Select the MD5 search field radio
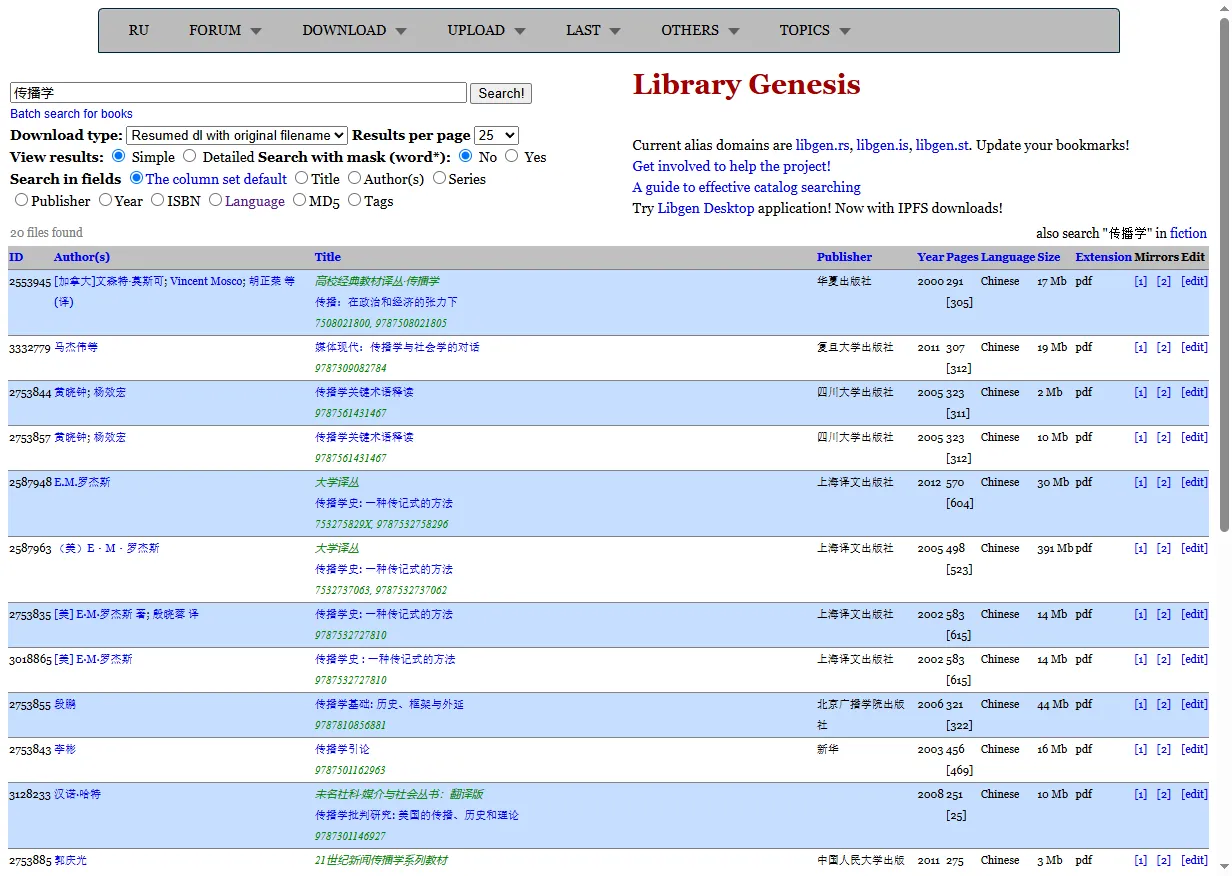 tap(299, 200)
